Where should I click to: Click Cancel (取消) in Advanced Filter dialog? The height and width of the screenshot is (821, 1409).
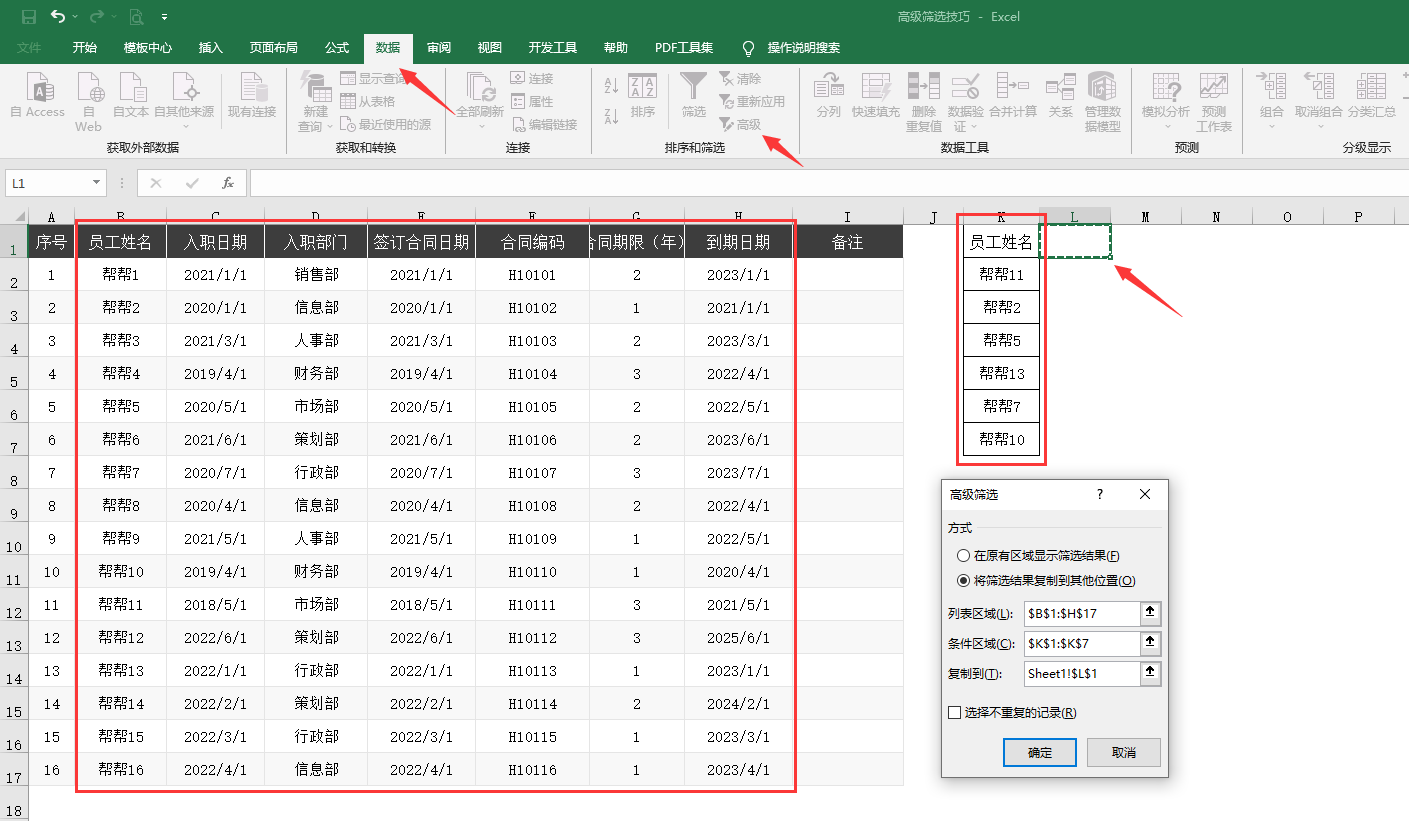pos(1123,753)
